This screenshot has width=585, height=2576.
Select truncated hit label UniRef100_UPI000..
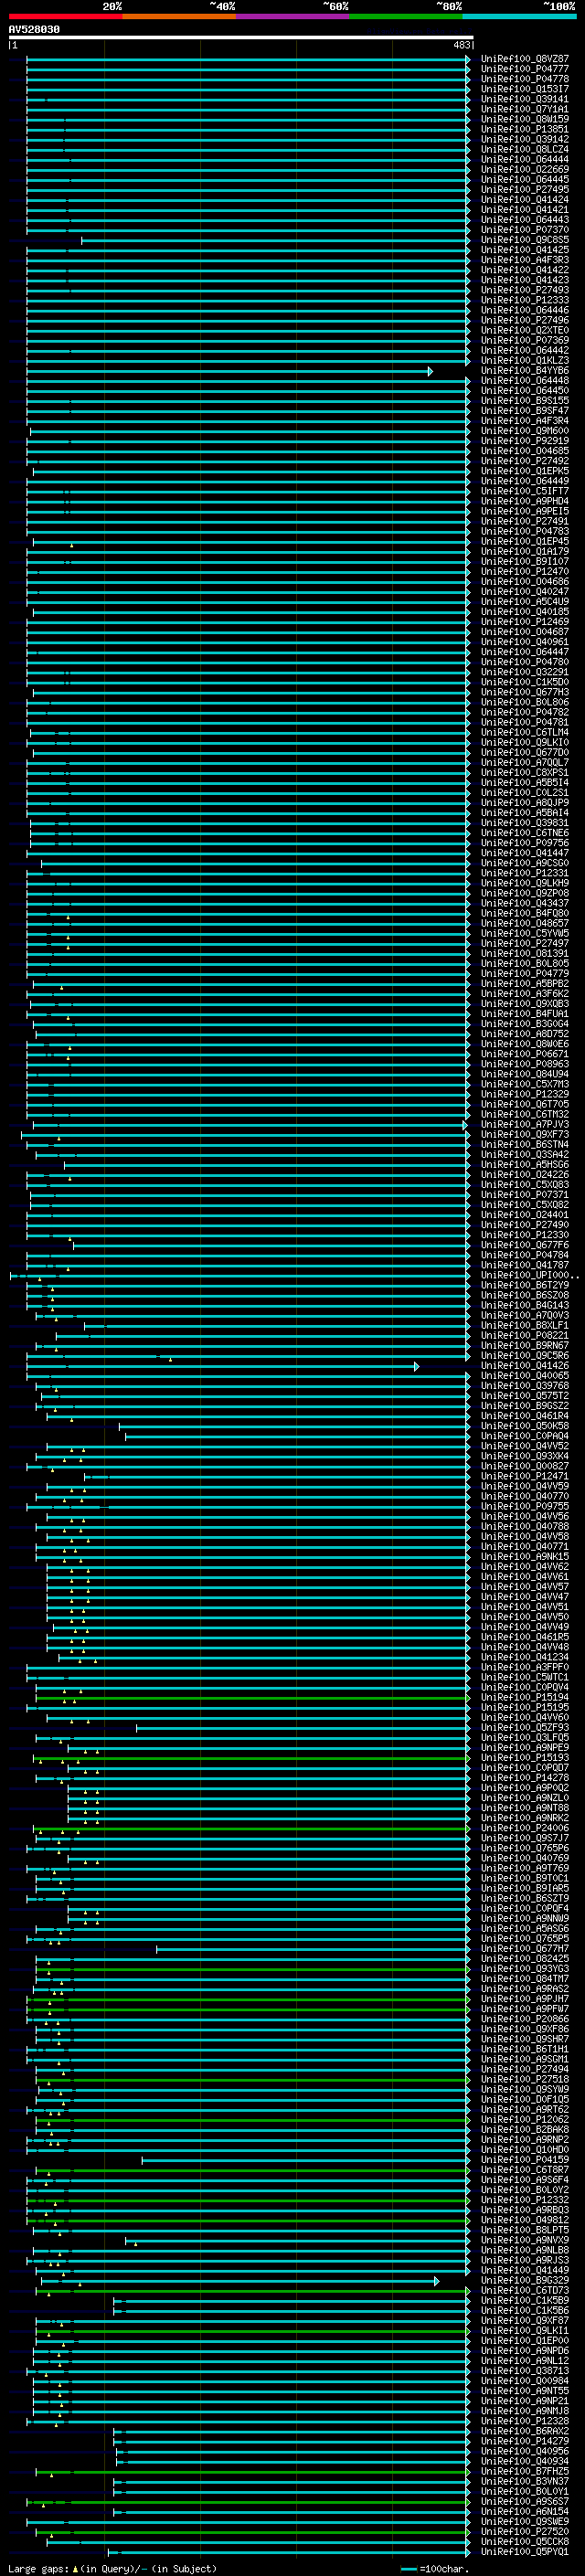529,1275
